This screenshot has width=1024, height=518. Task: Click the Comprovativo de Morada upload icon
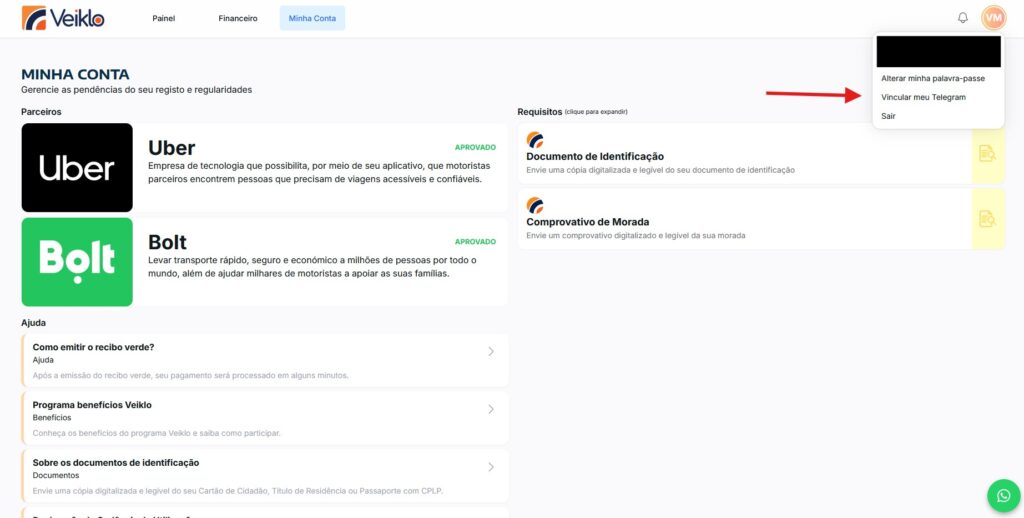pyautogui.click(x=987, y=219)
